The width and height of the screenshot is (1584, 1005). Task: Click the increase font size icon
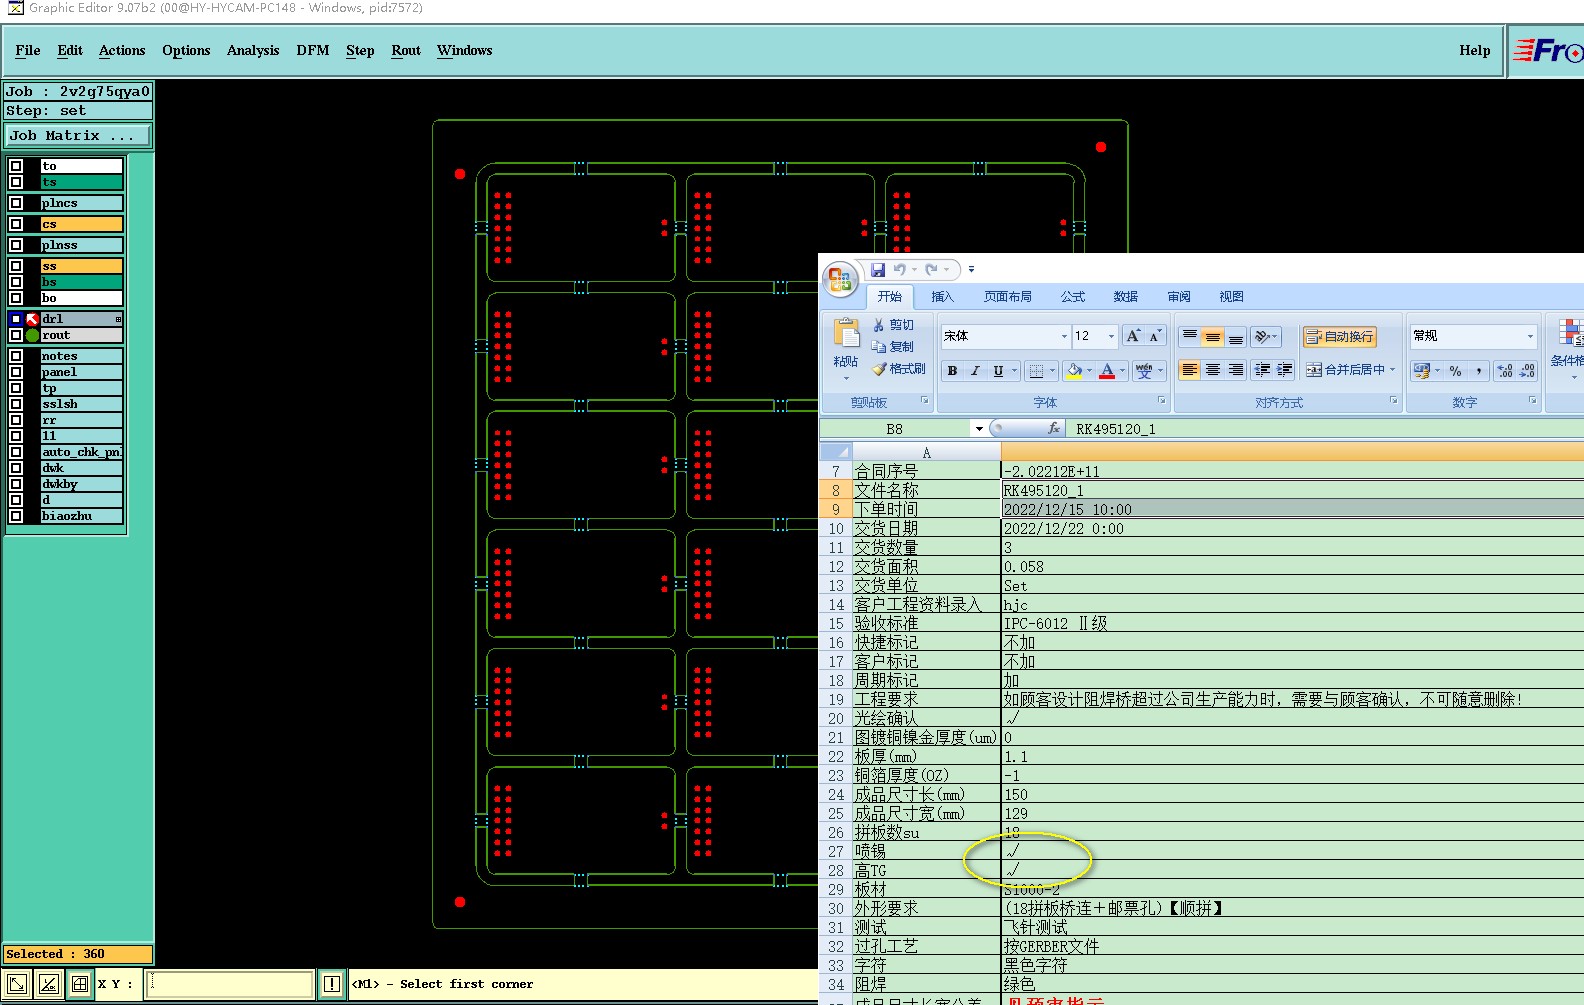pyautogui.click(x=1133, y=336)
